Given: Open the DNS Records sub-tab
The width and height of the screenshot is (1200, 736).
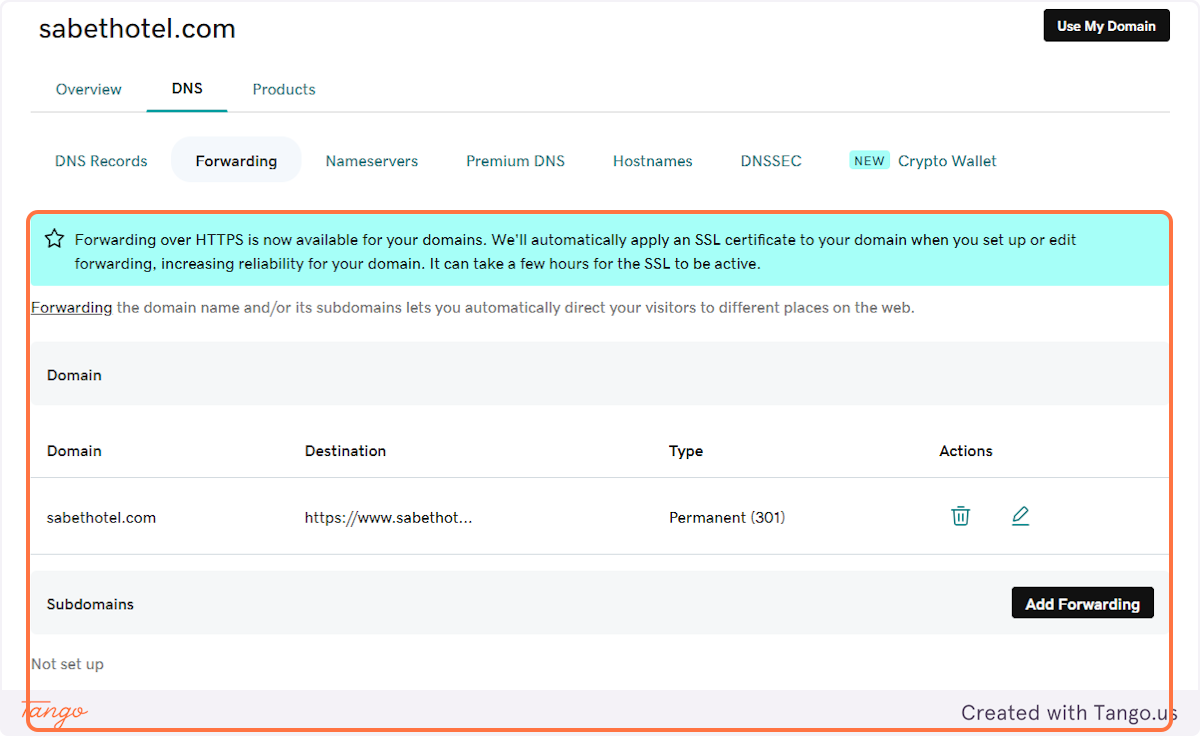Looking at the screenshot, I should (x=101, y=160).
